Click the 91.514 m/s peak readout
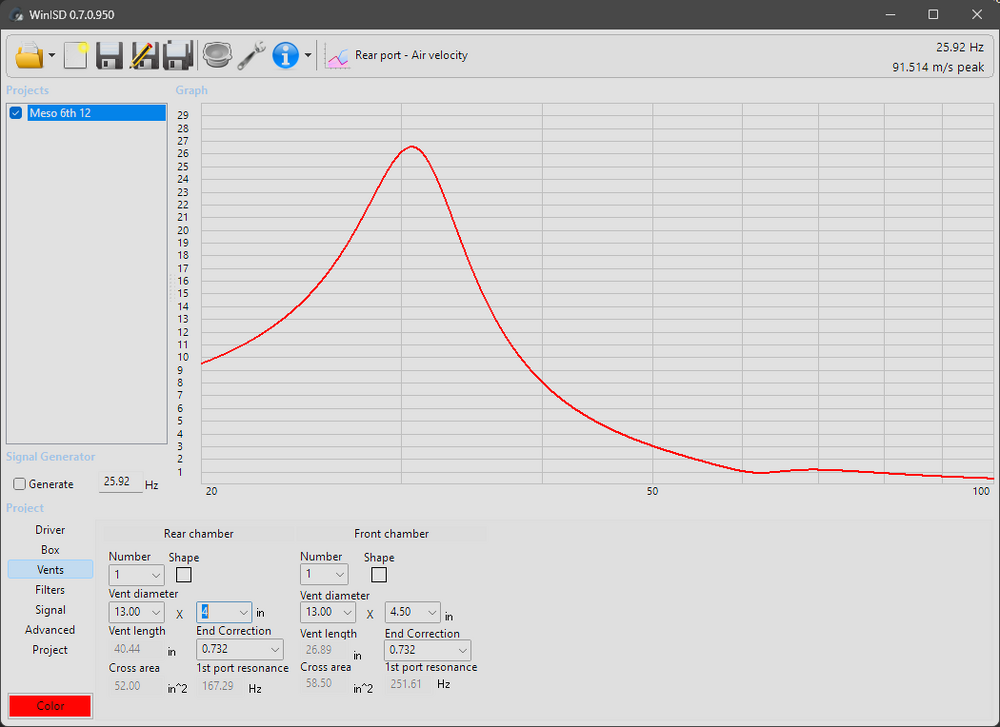Image resolution: width=1000 pixels, height=727 pixels. [x=938, y=67]
